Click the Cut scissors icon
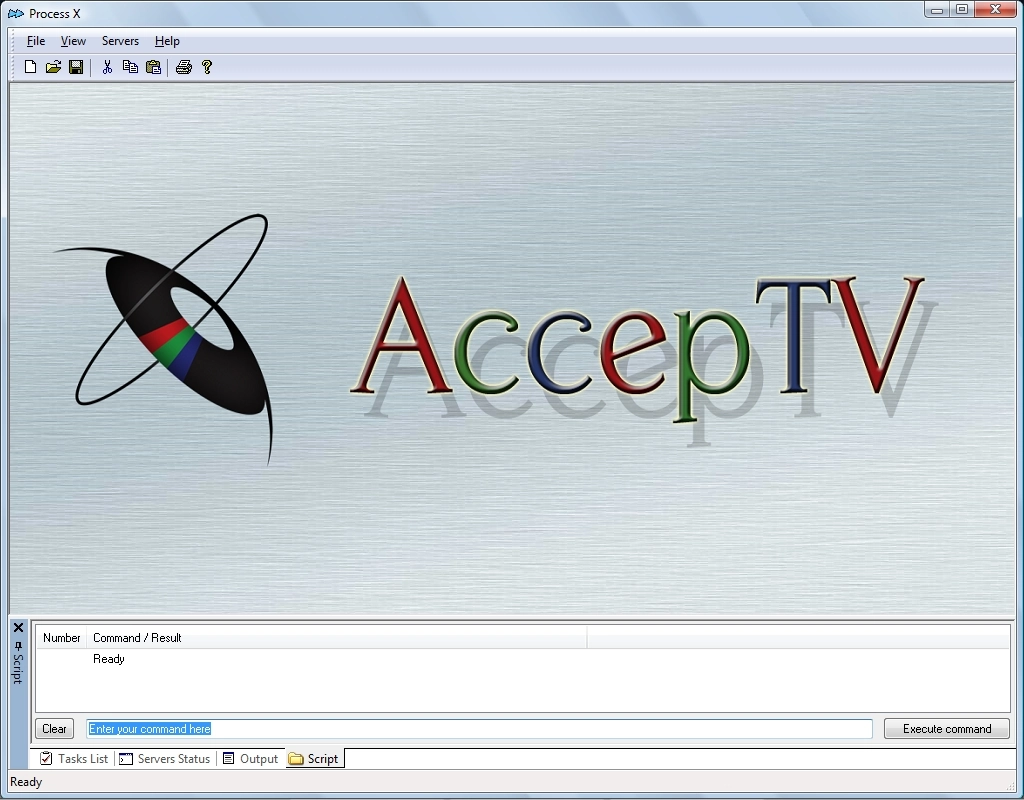Screen dimensions: 1024x800 pos(107,67)
